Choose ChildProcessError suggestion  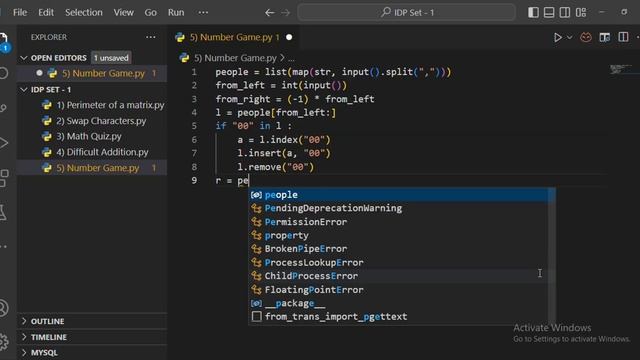[399, 276]
